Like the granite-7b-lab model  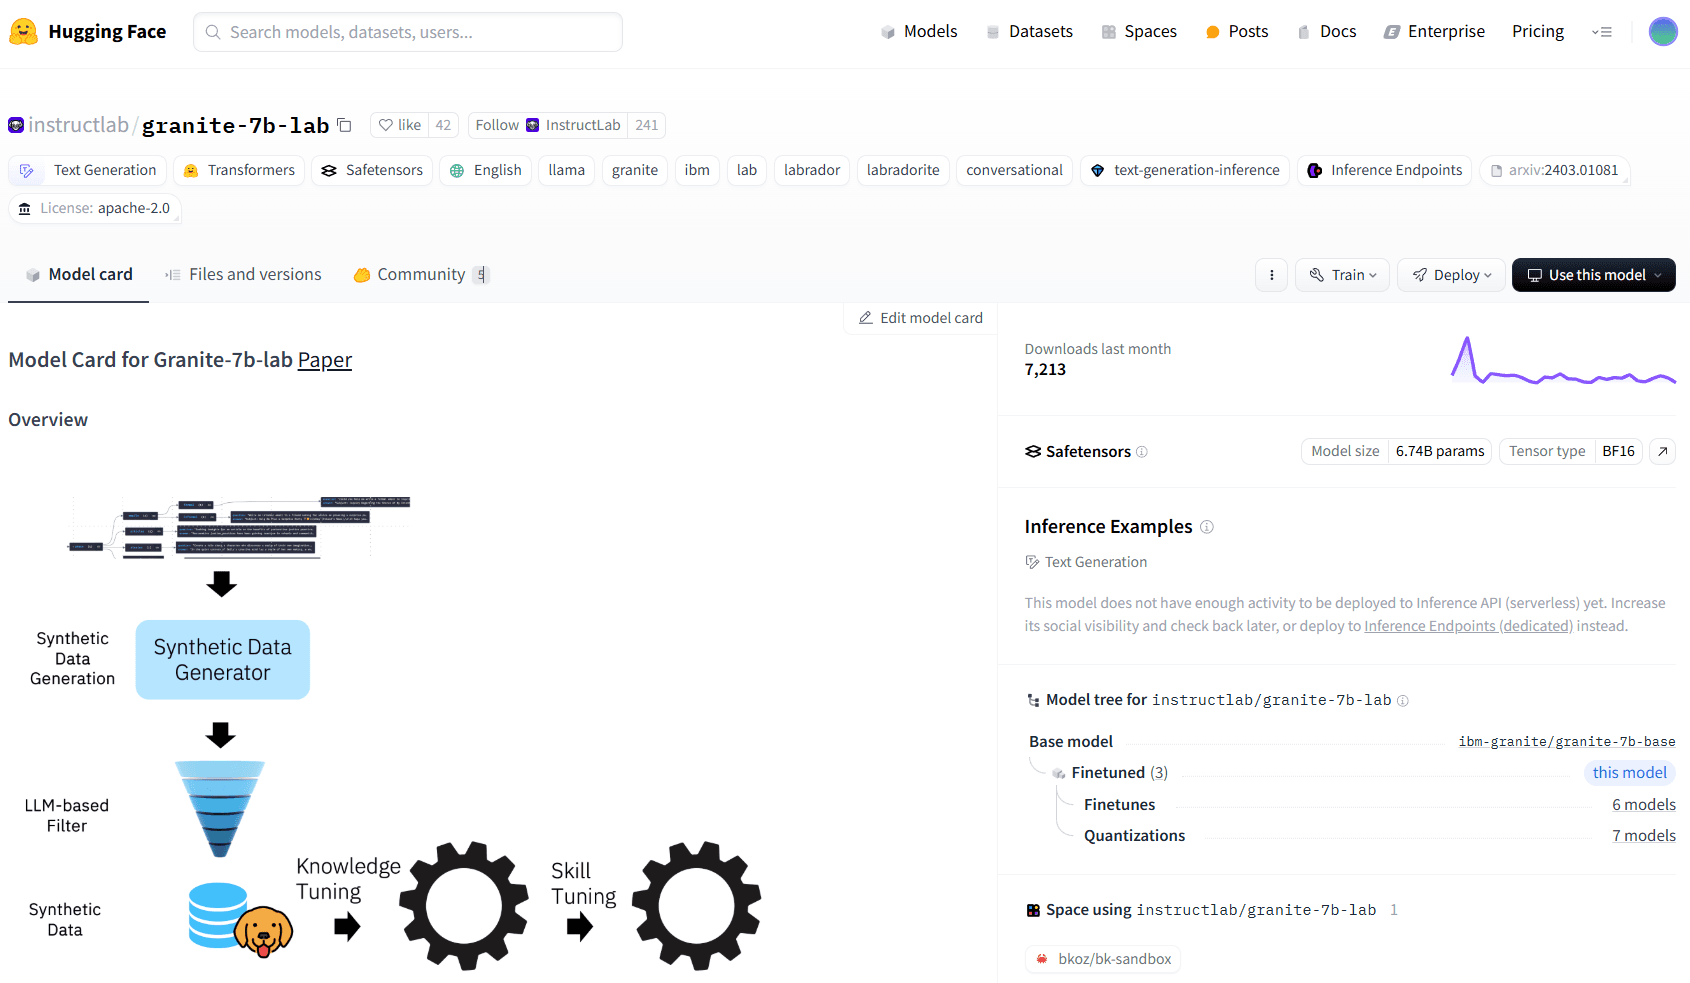click(x=400, y=125)
